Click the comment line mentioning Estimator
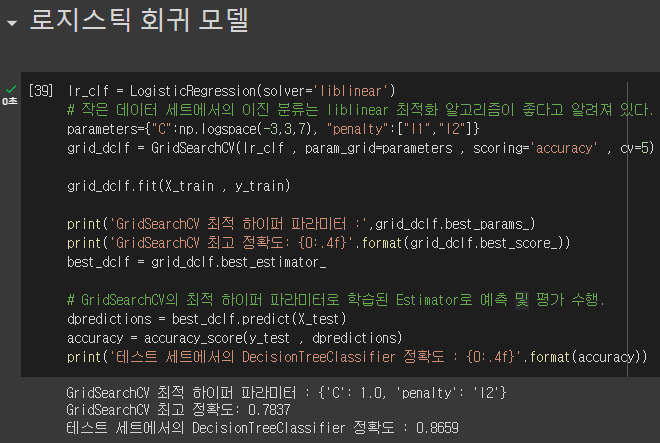The image size is (660, 443). pos(335,300)
